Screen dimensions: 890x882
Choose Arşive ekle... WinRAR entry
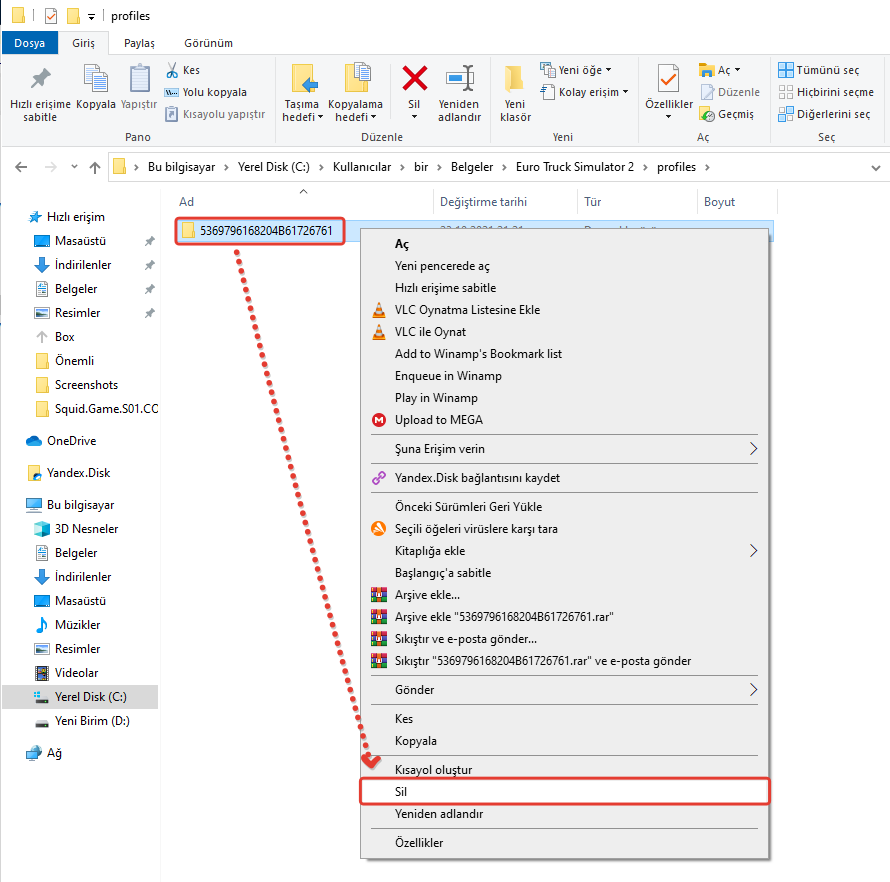tap(565, 595)
